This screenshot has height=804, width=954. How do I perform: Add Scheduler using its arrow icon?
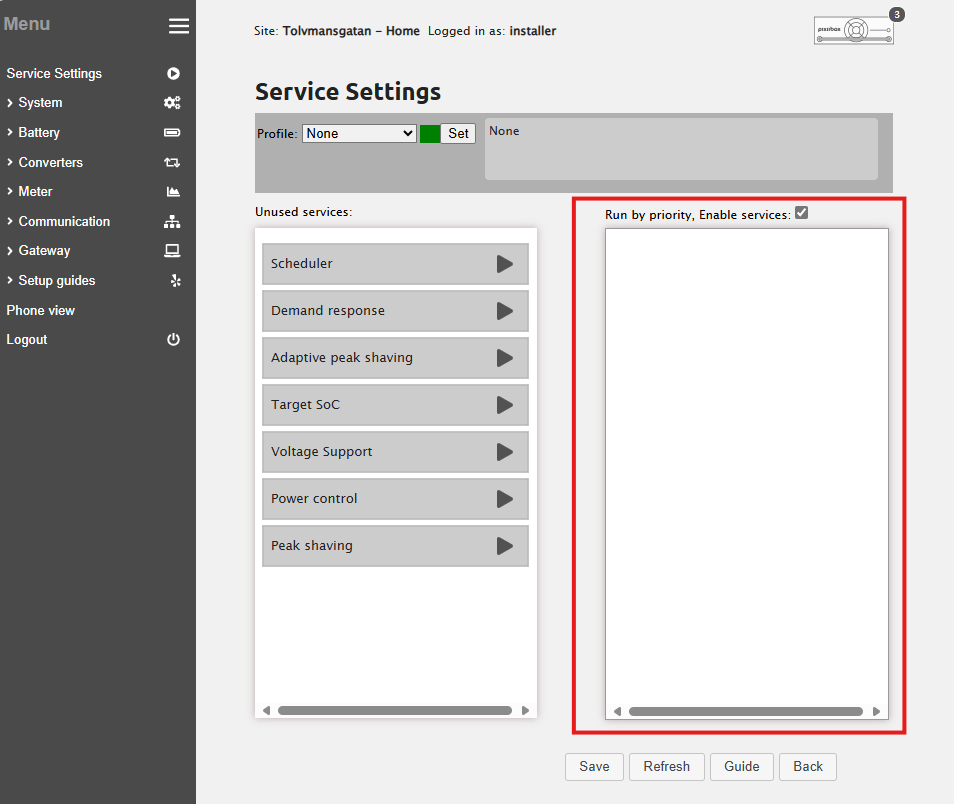click(x=504, y=264)
